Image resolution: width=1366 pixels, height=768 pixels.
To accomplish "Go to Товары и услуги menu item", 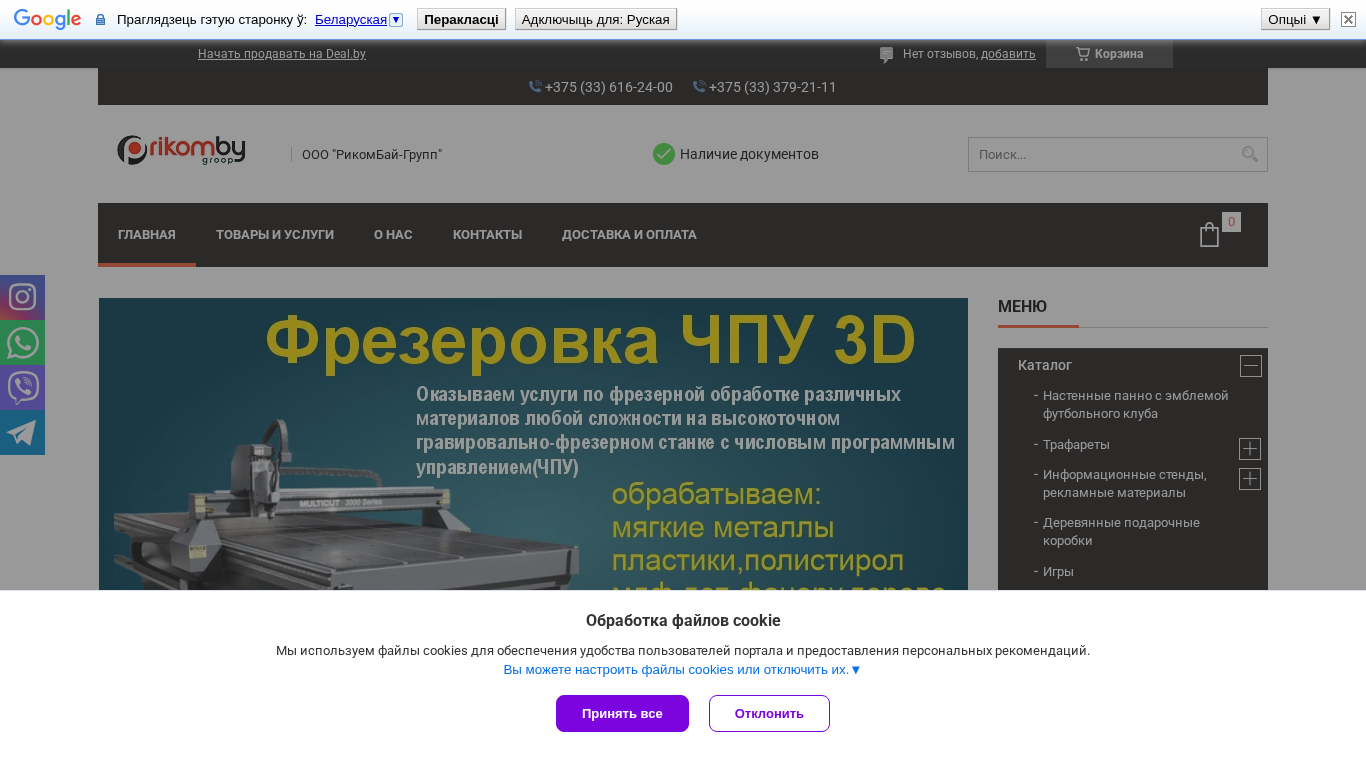I will coord(275,235).
